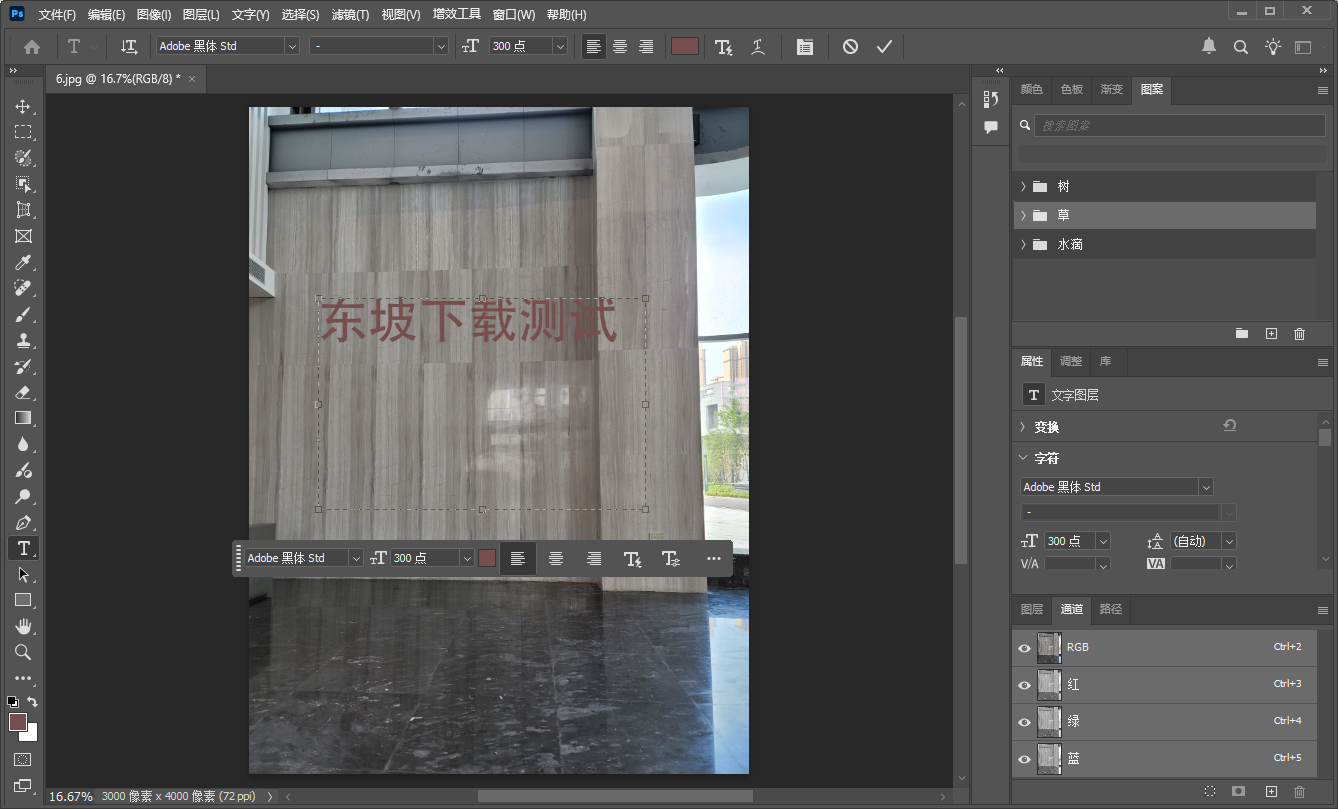The height and width of the screenshot is (809, 1338).
Task: Open the warped text dialog from options bar
Action: point(757,46)
